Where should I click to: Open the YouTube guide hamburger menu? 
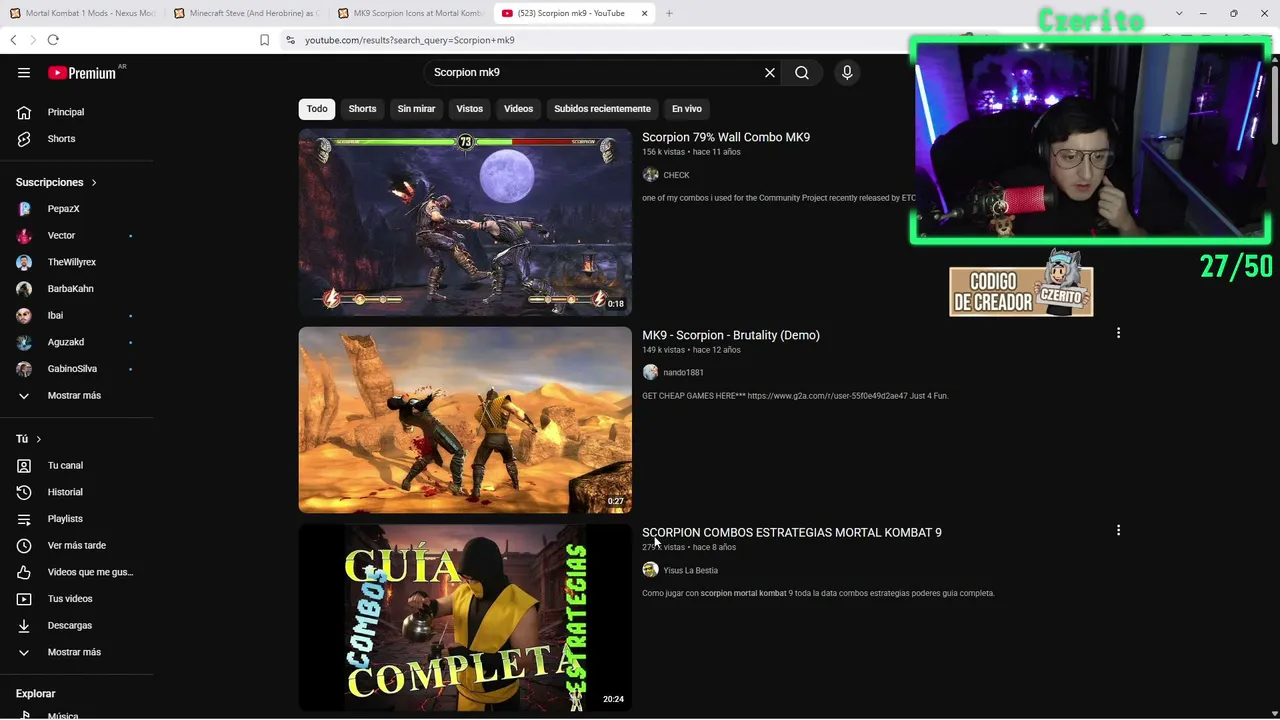click(24, 72)
